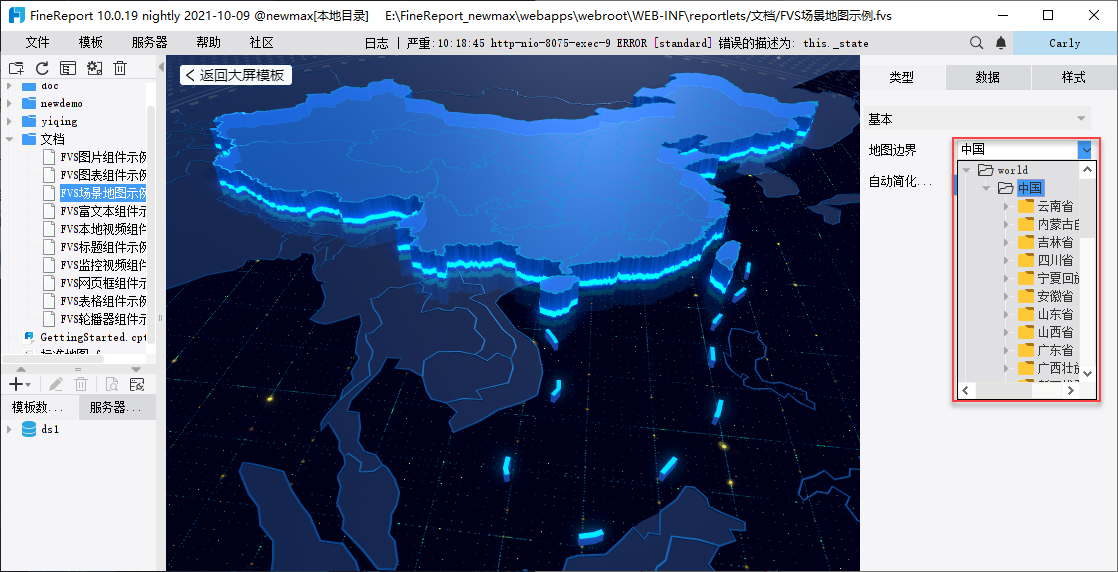This screenshot has height=572, width=1118.
Task: Click the FineReport app logo in title bar
Action: [x=17, y=15]
